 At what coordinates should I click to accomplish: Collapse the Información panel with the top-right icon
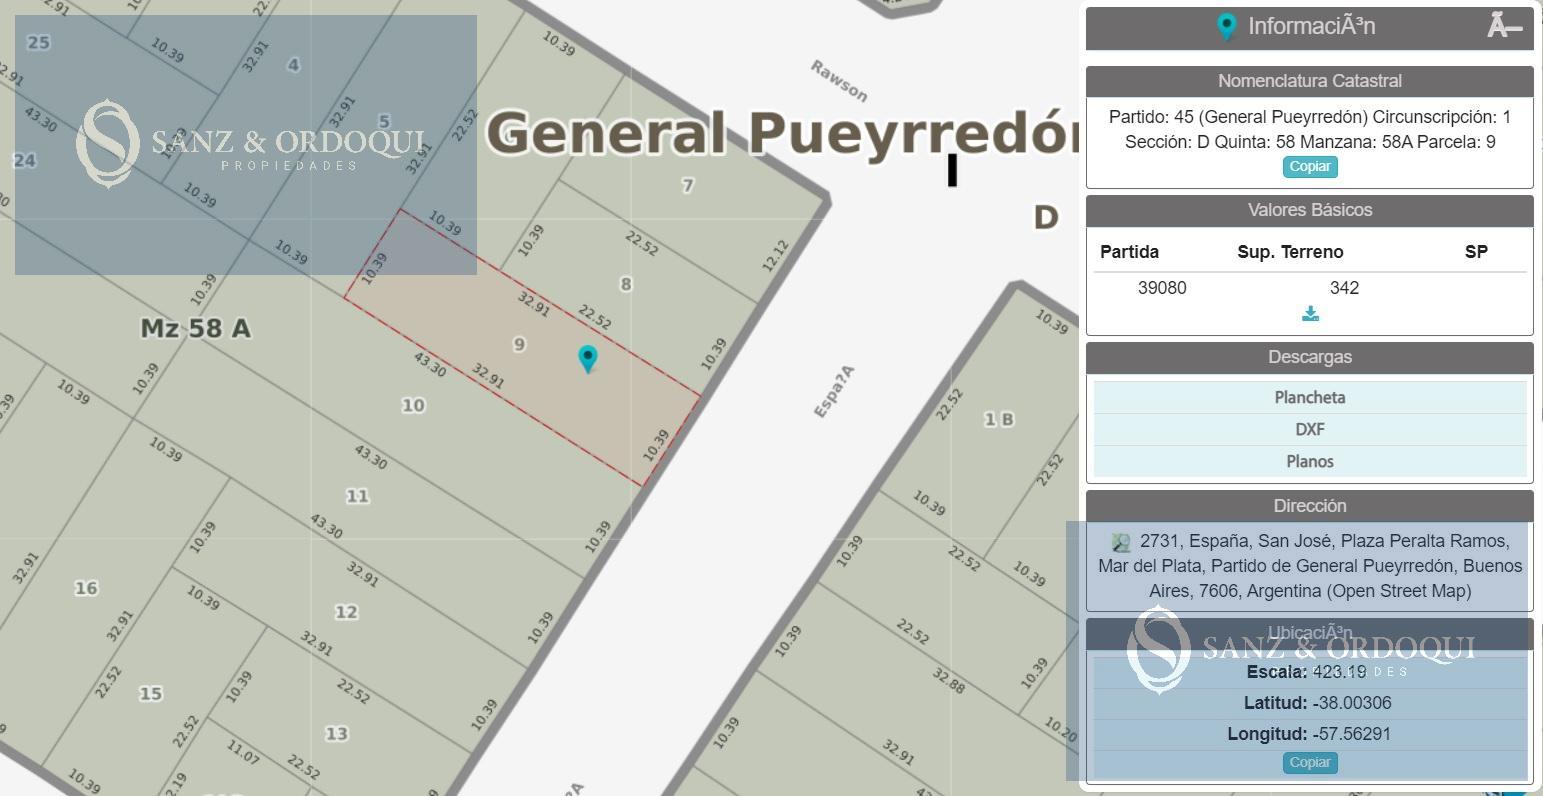click(x=1504, y=26)
